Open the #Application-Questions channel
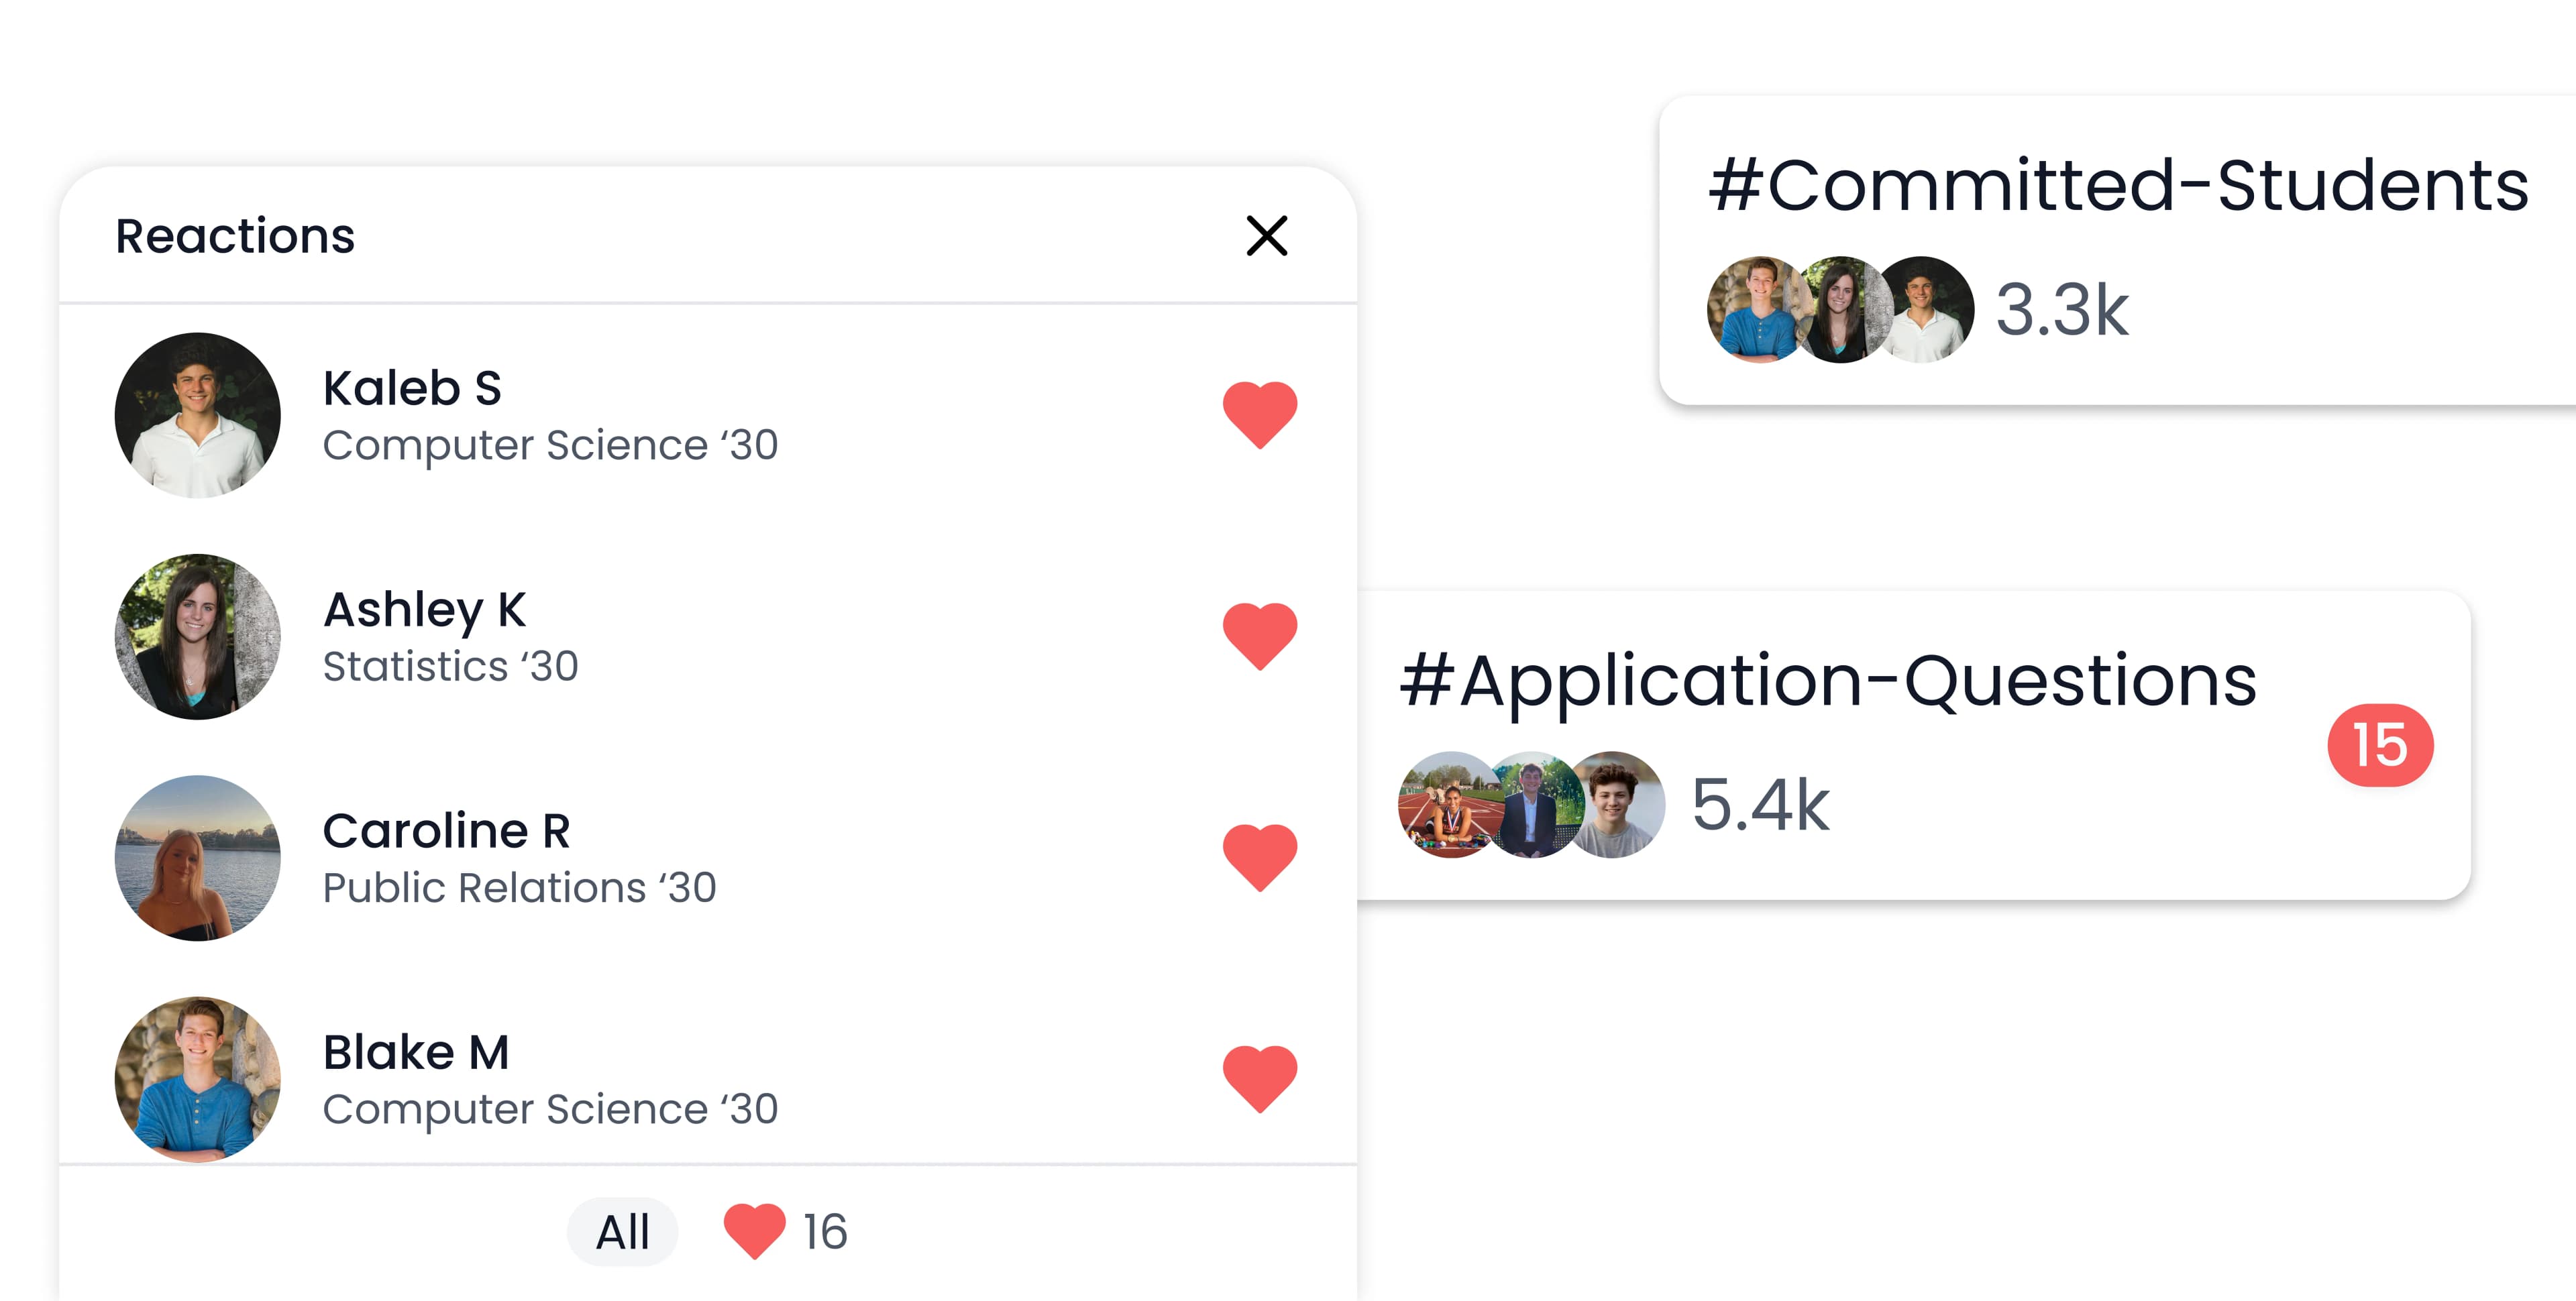 [x=1828, y=681]
